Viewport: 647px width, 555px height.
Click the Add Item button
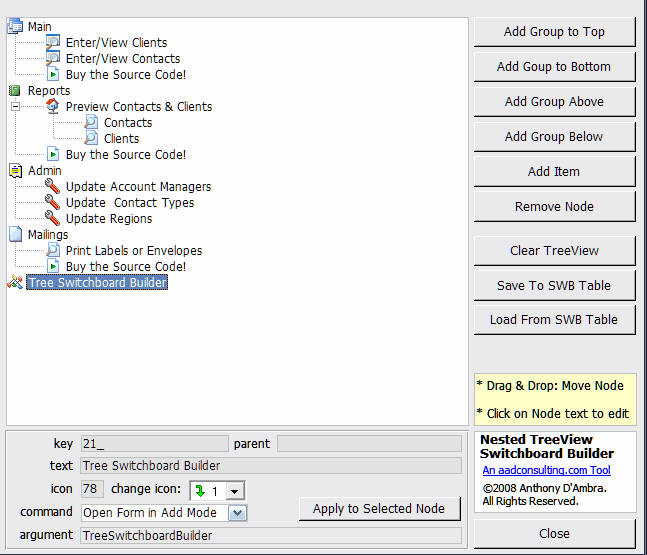pos(555,172)
